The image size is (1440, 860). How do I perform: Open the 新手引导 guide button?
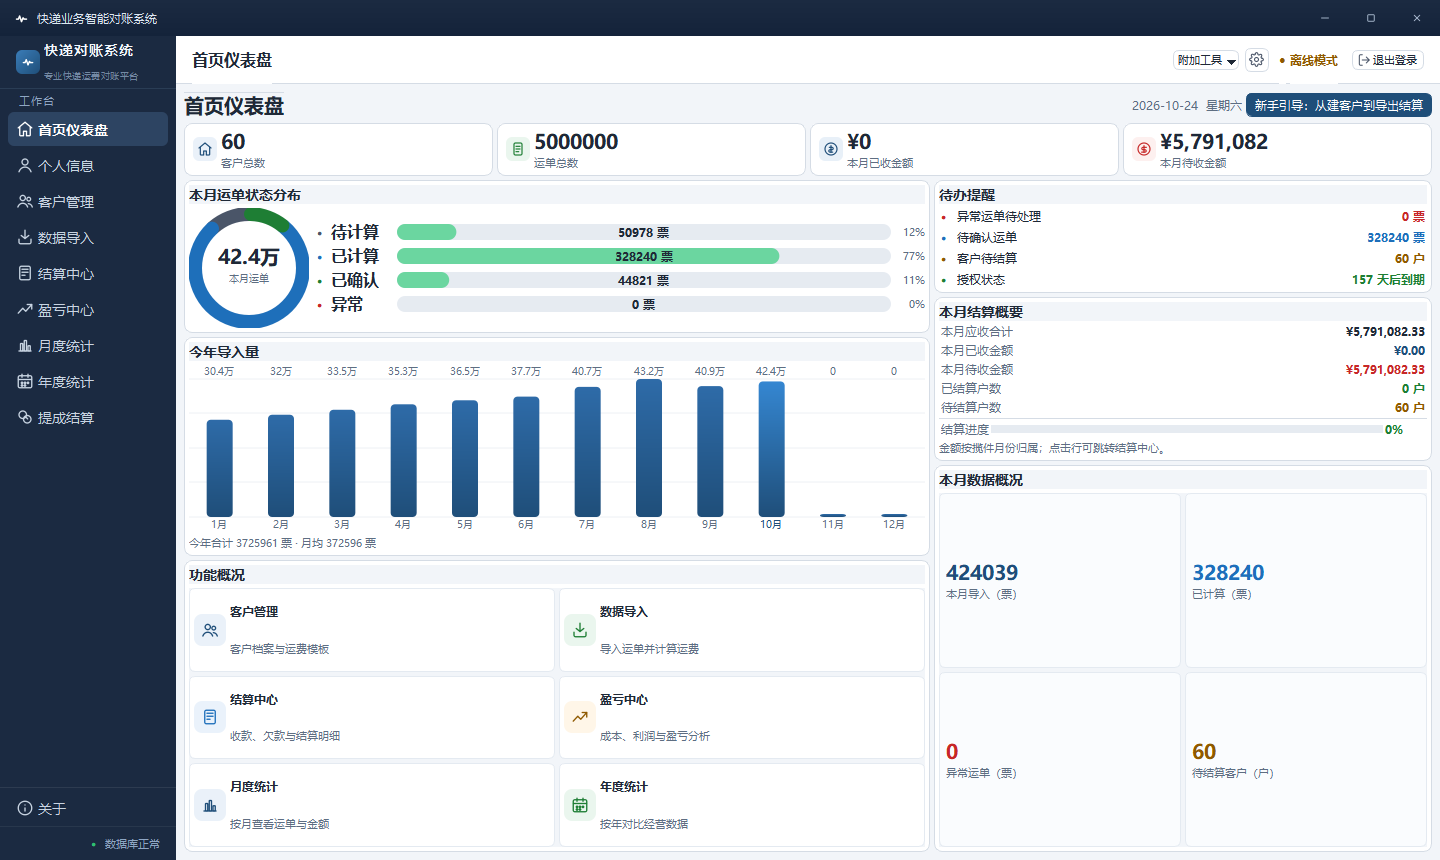pos(1339,105)
